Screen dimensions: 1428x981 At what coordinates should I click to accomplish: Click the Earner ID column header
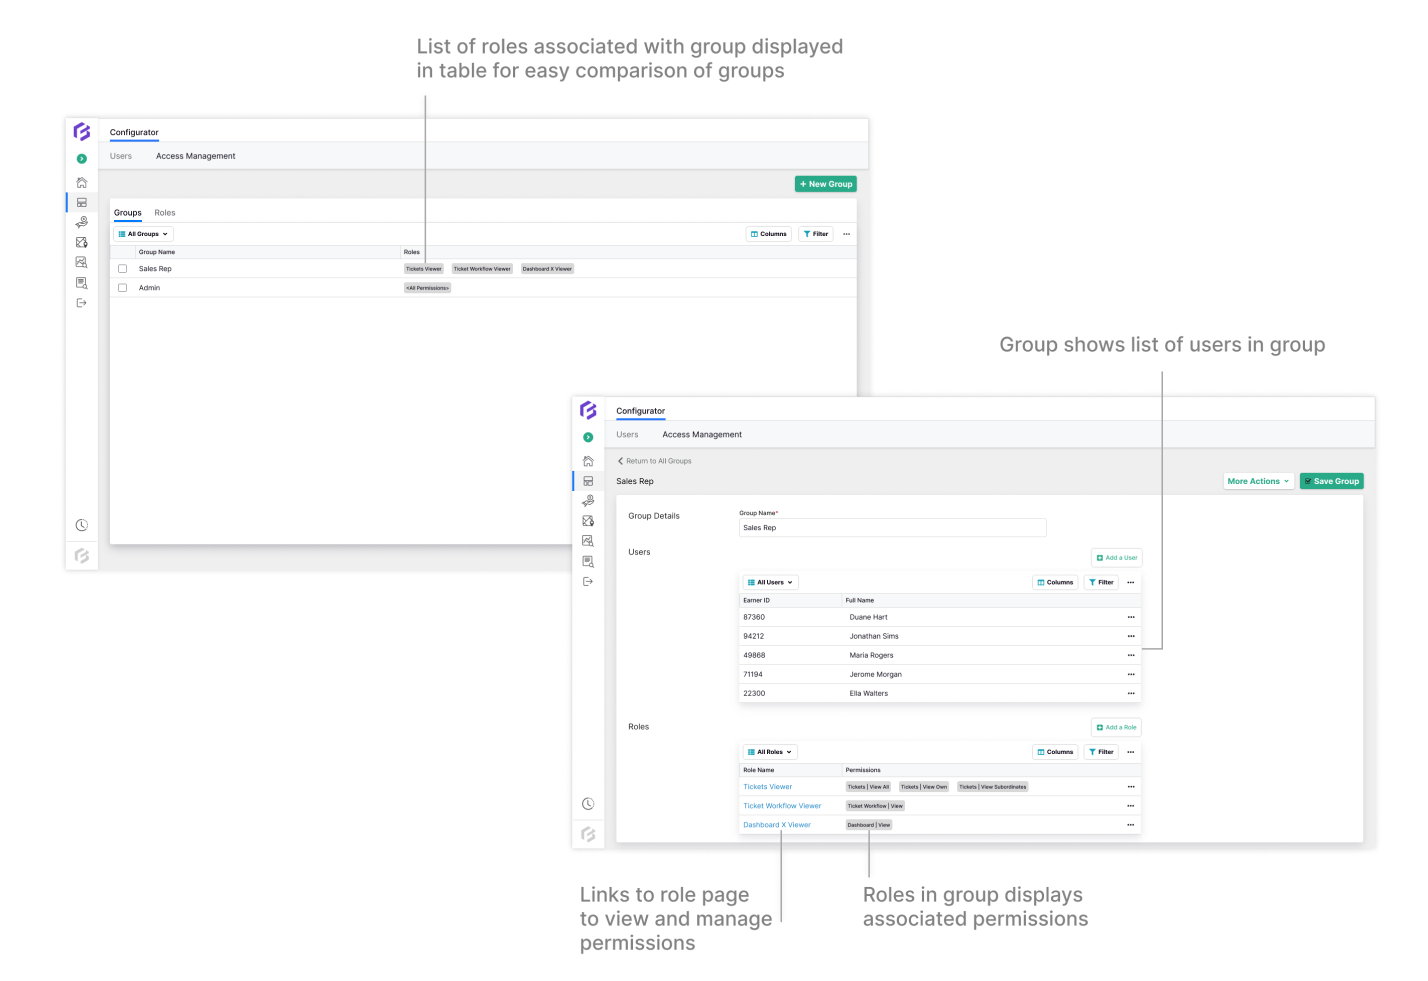pos(757,601)
